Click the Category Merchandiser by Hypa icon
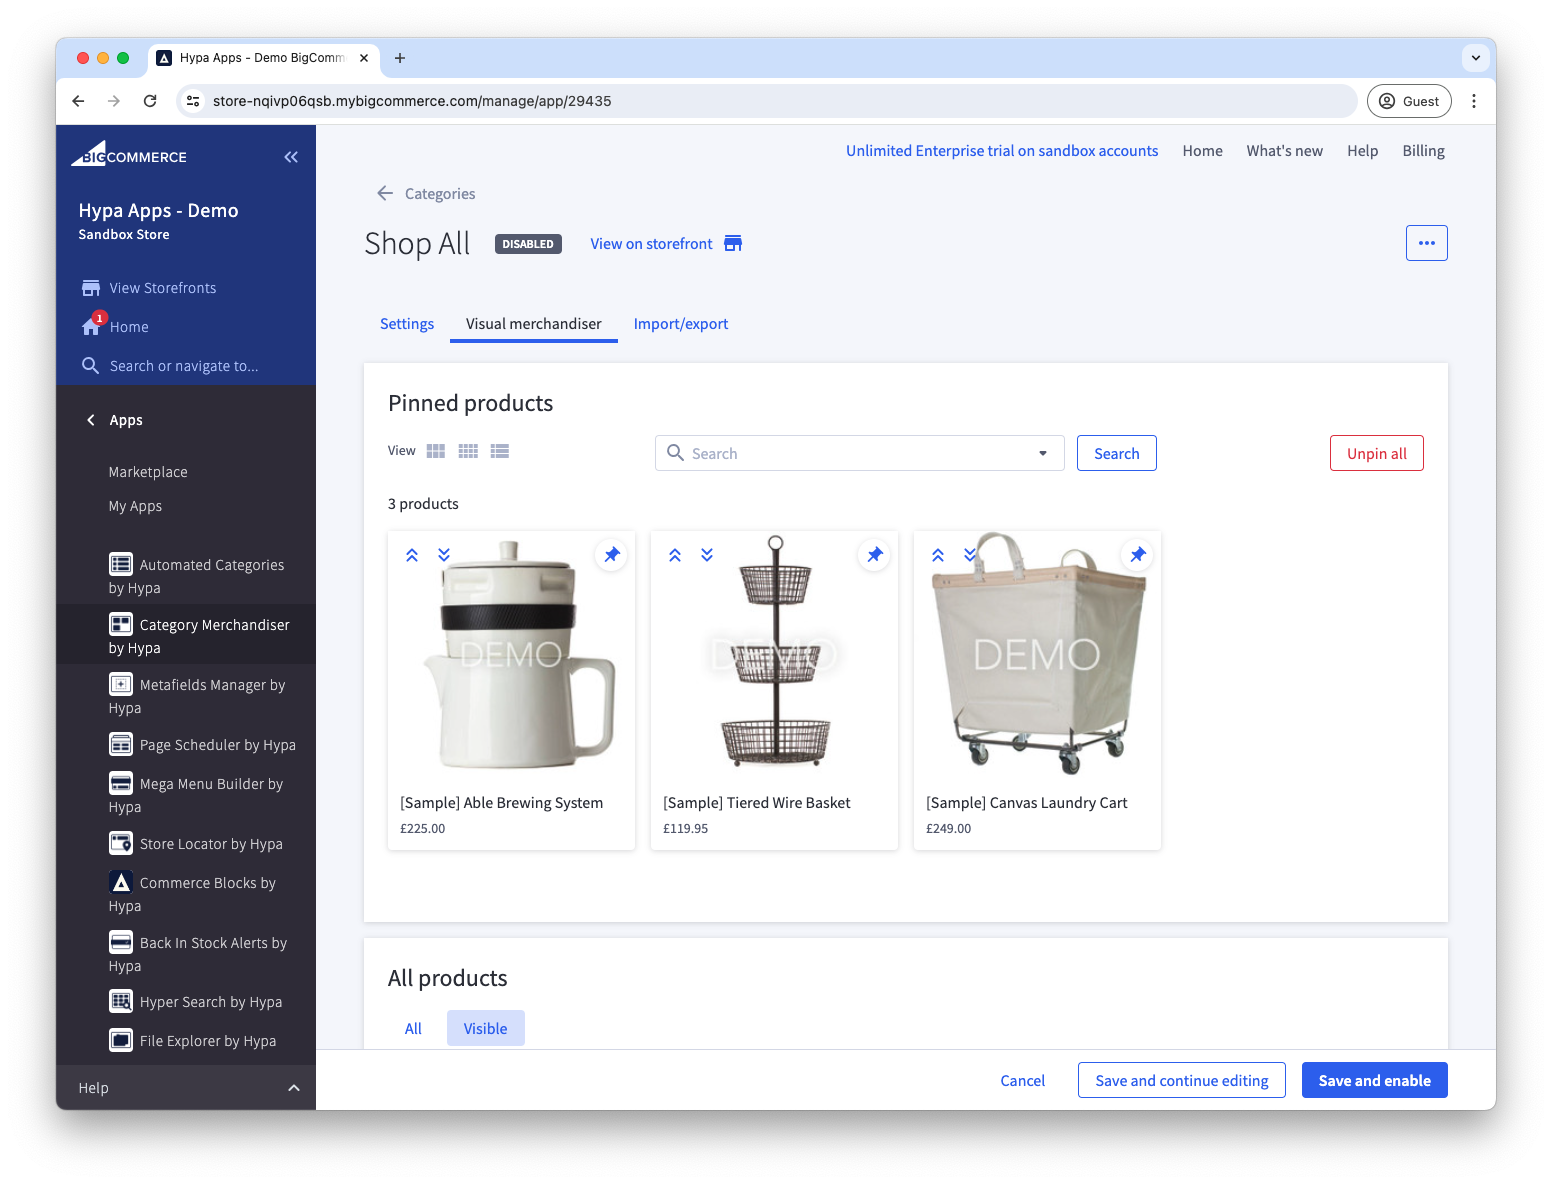Image resolution: width=1552 pixels, height=1184 pixels. coord(121,624)
